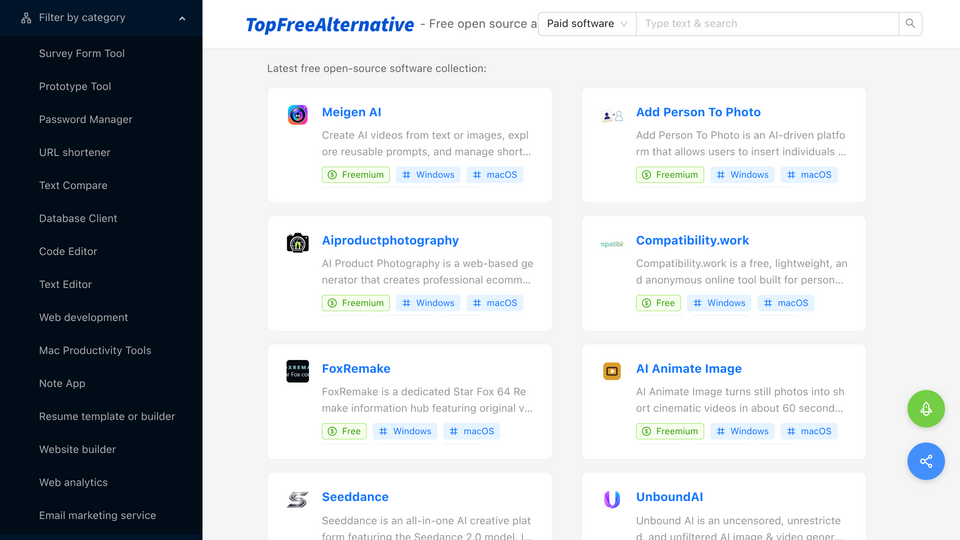Click the FoxRemake description text

pos(427,400)
